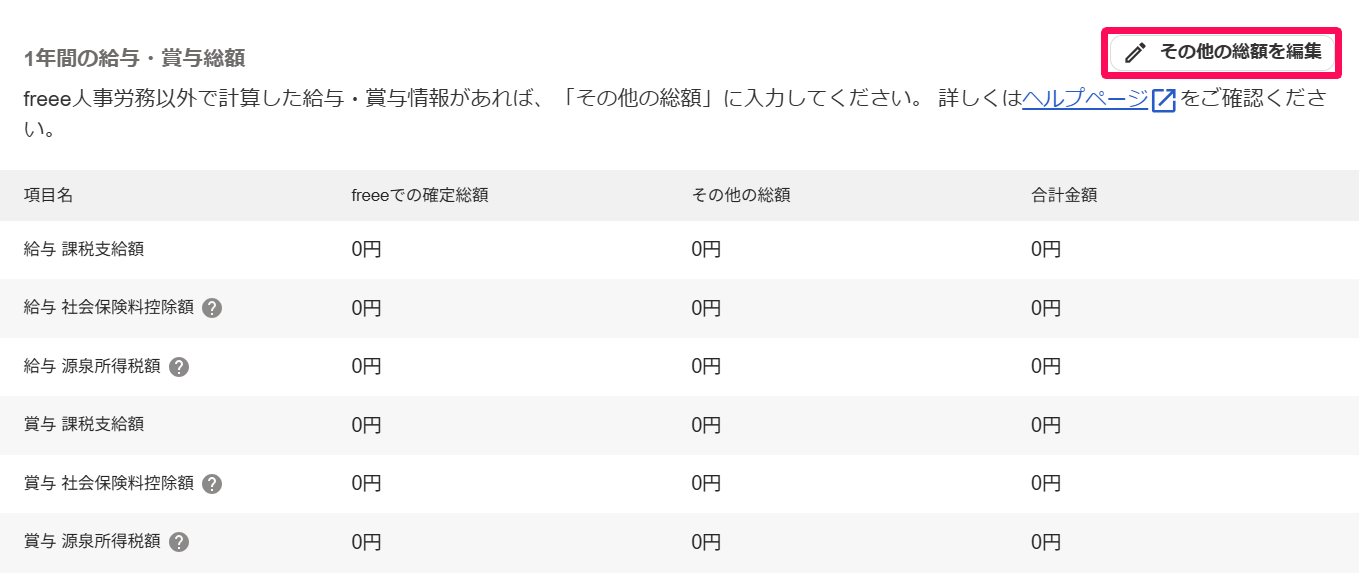
Task: Show help for 給与 社会保険料控除額
Action: [211, 308]
